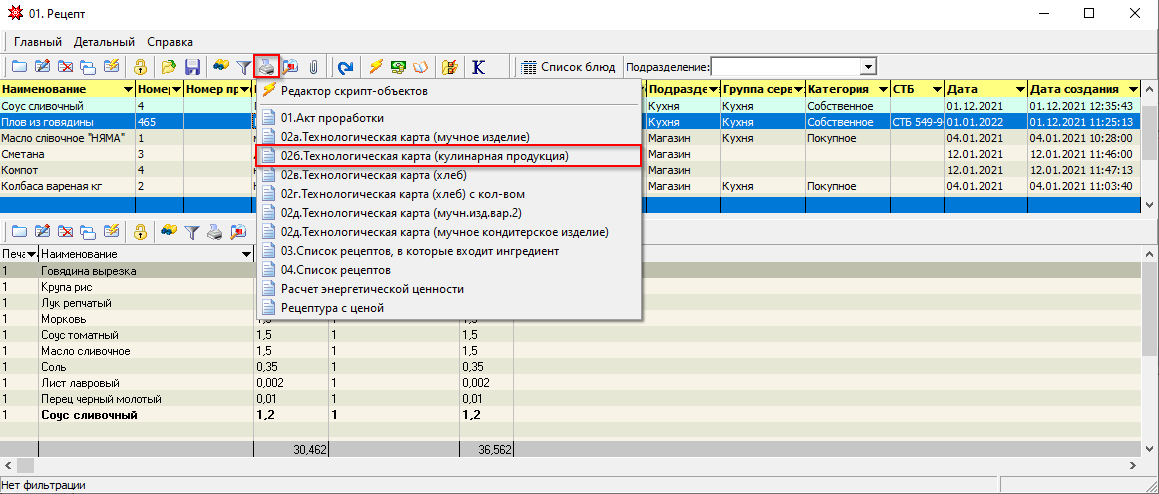Open the Категория column filter dropdown
This screenshot has width=1159, height=494.
click(881, 89)
